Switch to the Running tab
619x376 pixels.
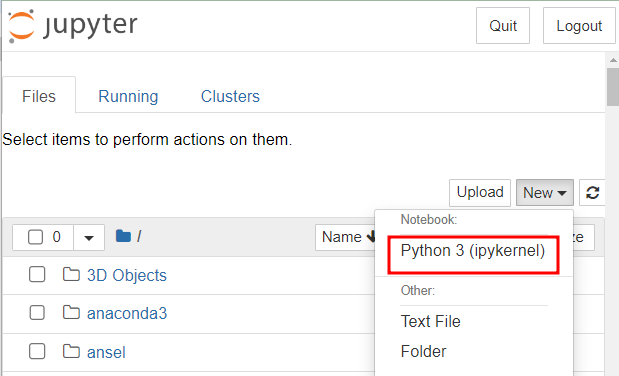[x=128, y=96]
